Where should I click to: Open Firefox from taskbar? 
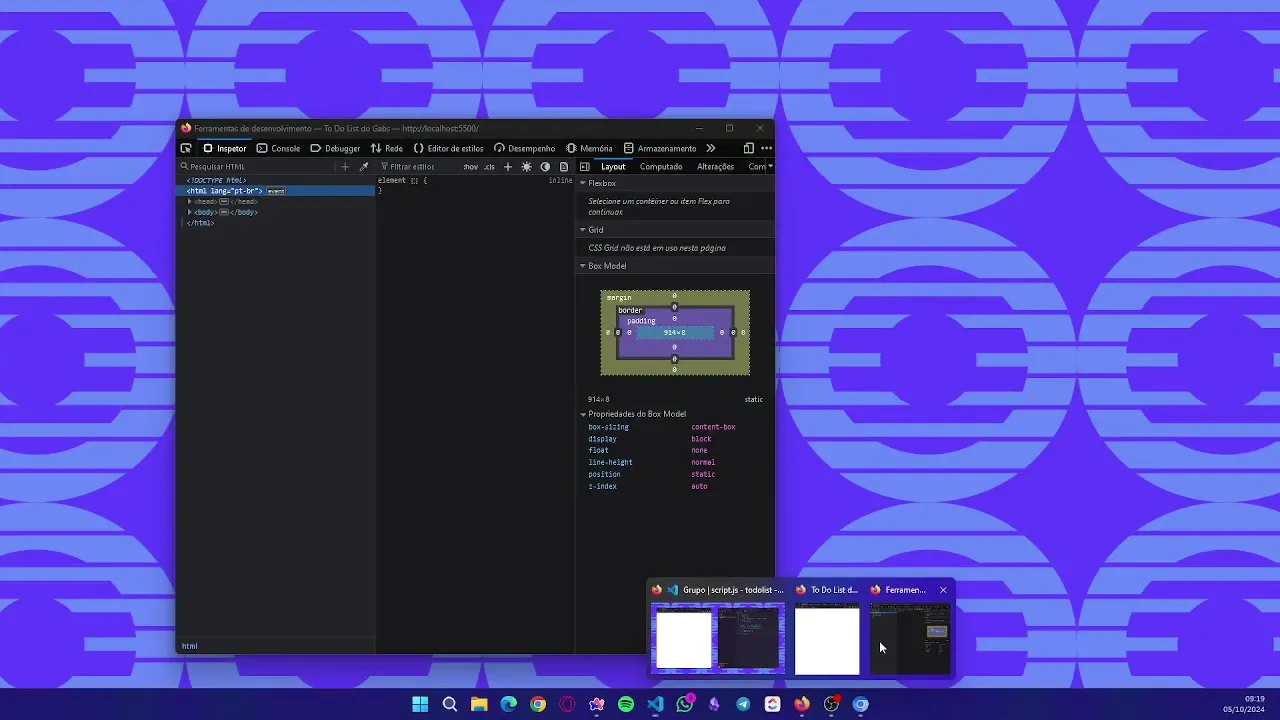pyautogui.click(x=802, y=704)
